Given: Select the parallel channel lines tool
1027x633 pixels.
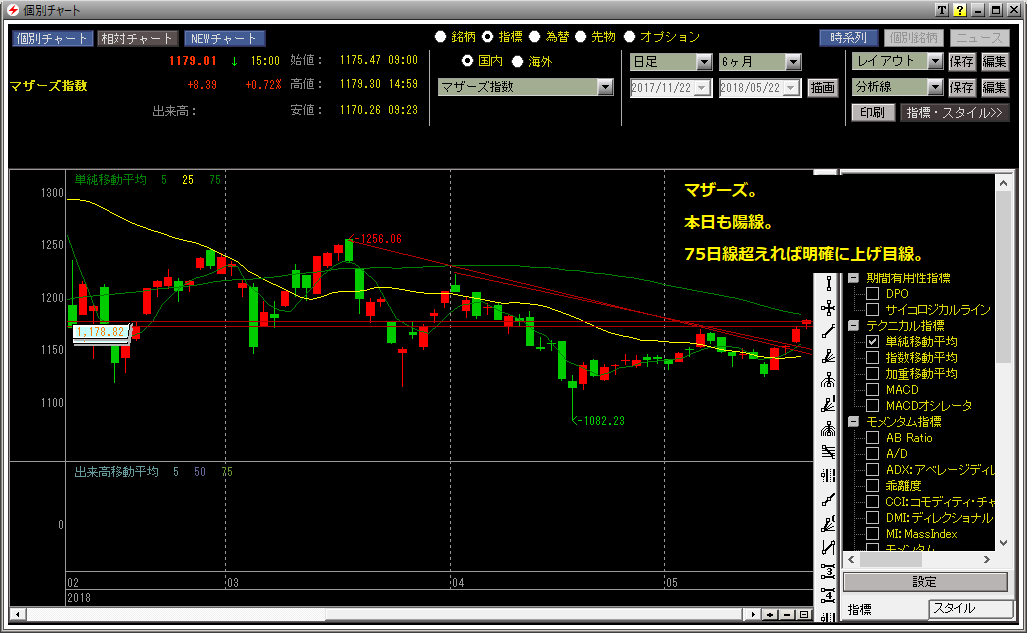Looking at the screenshot, I should coord(828,452).
